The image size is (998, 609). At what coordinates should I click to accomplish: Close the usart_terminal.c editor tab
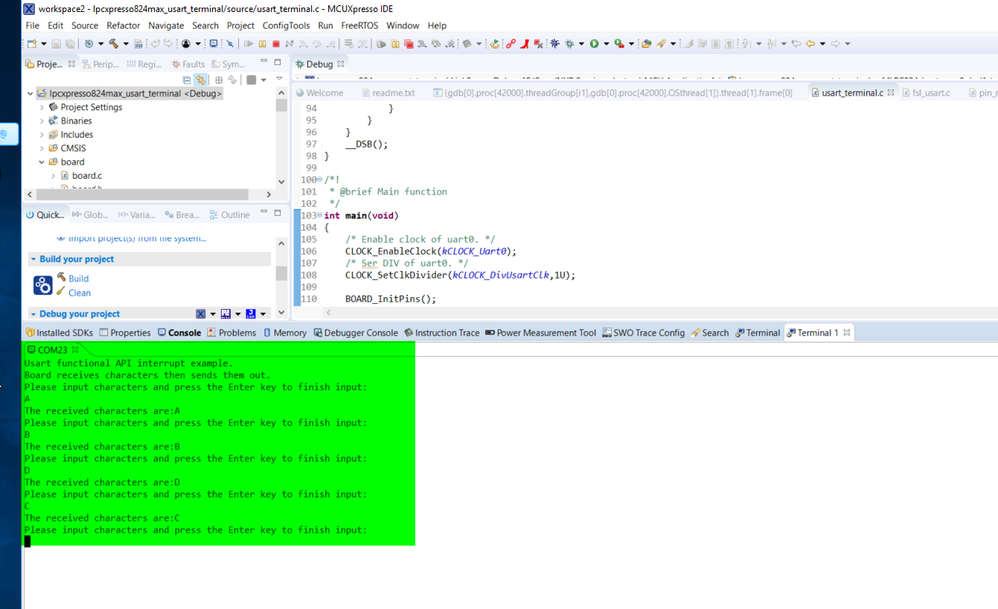click(890, 92)
